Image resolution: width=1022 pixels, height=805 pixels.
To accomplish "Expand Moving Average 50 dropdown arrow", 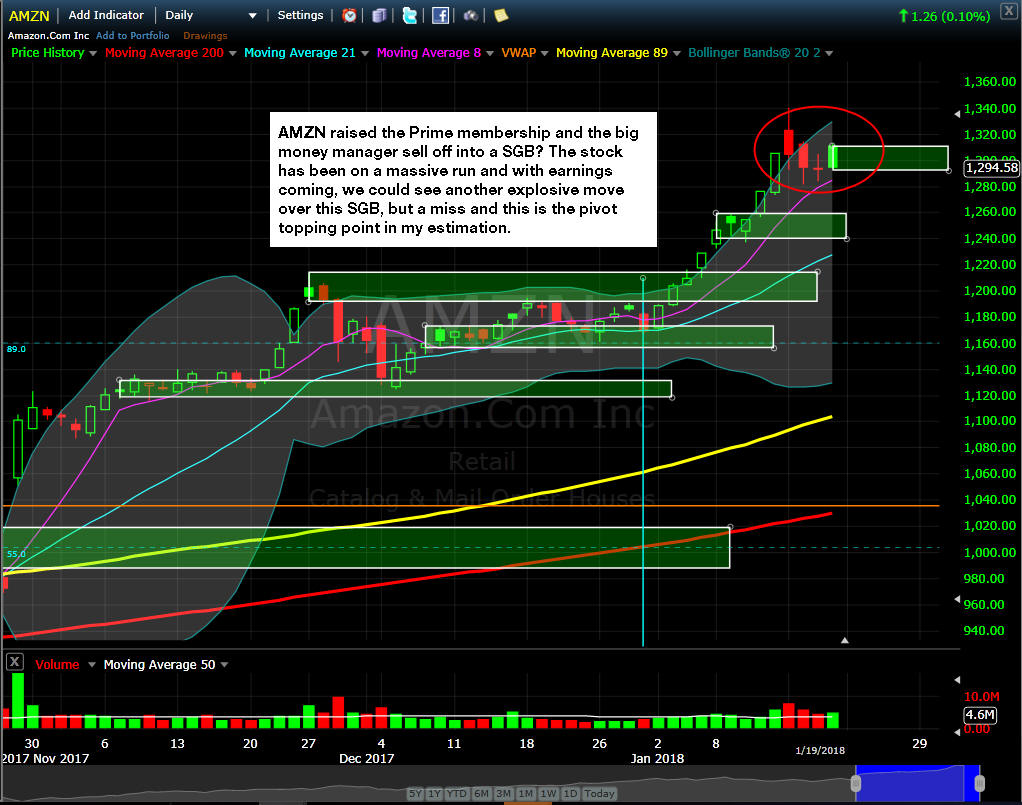I will point(224,665).
